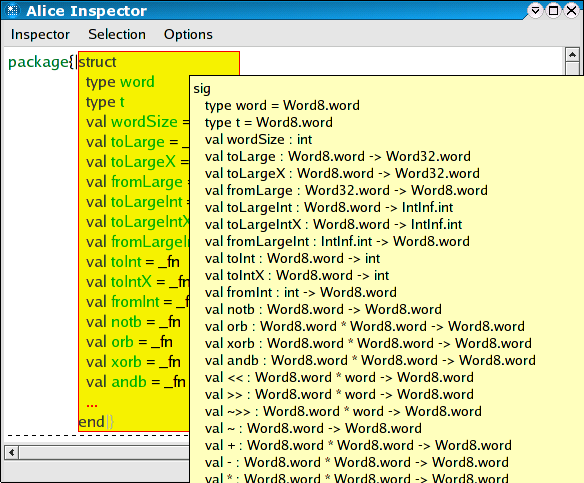Click the 'type word' entry
Viewport: 584px width, 483px height.
point(120,82)
